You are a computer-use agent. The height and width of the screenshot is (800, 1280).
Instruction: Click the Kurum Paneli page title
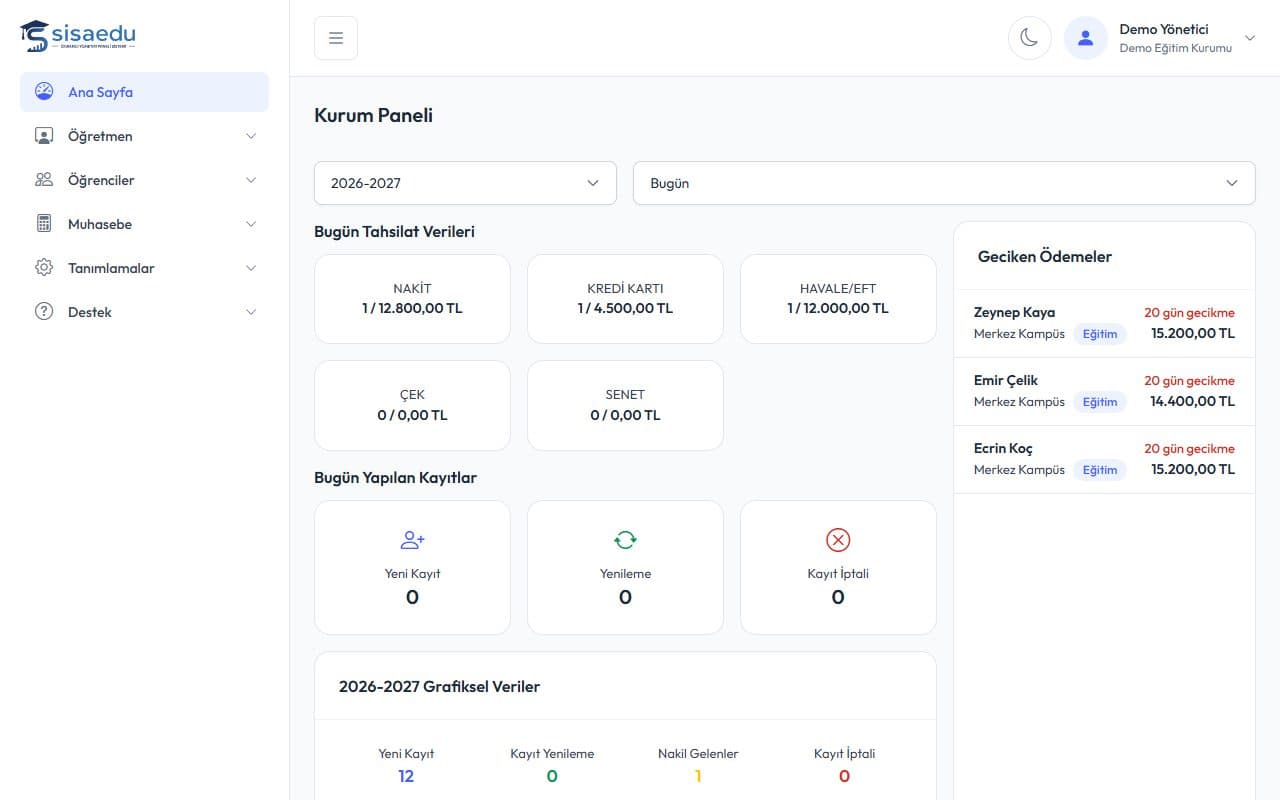373,115
